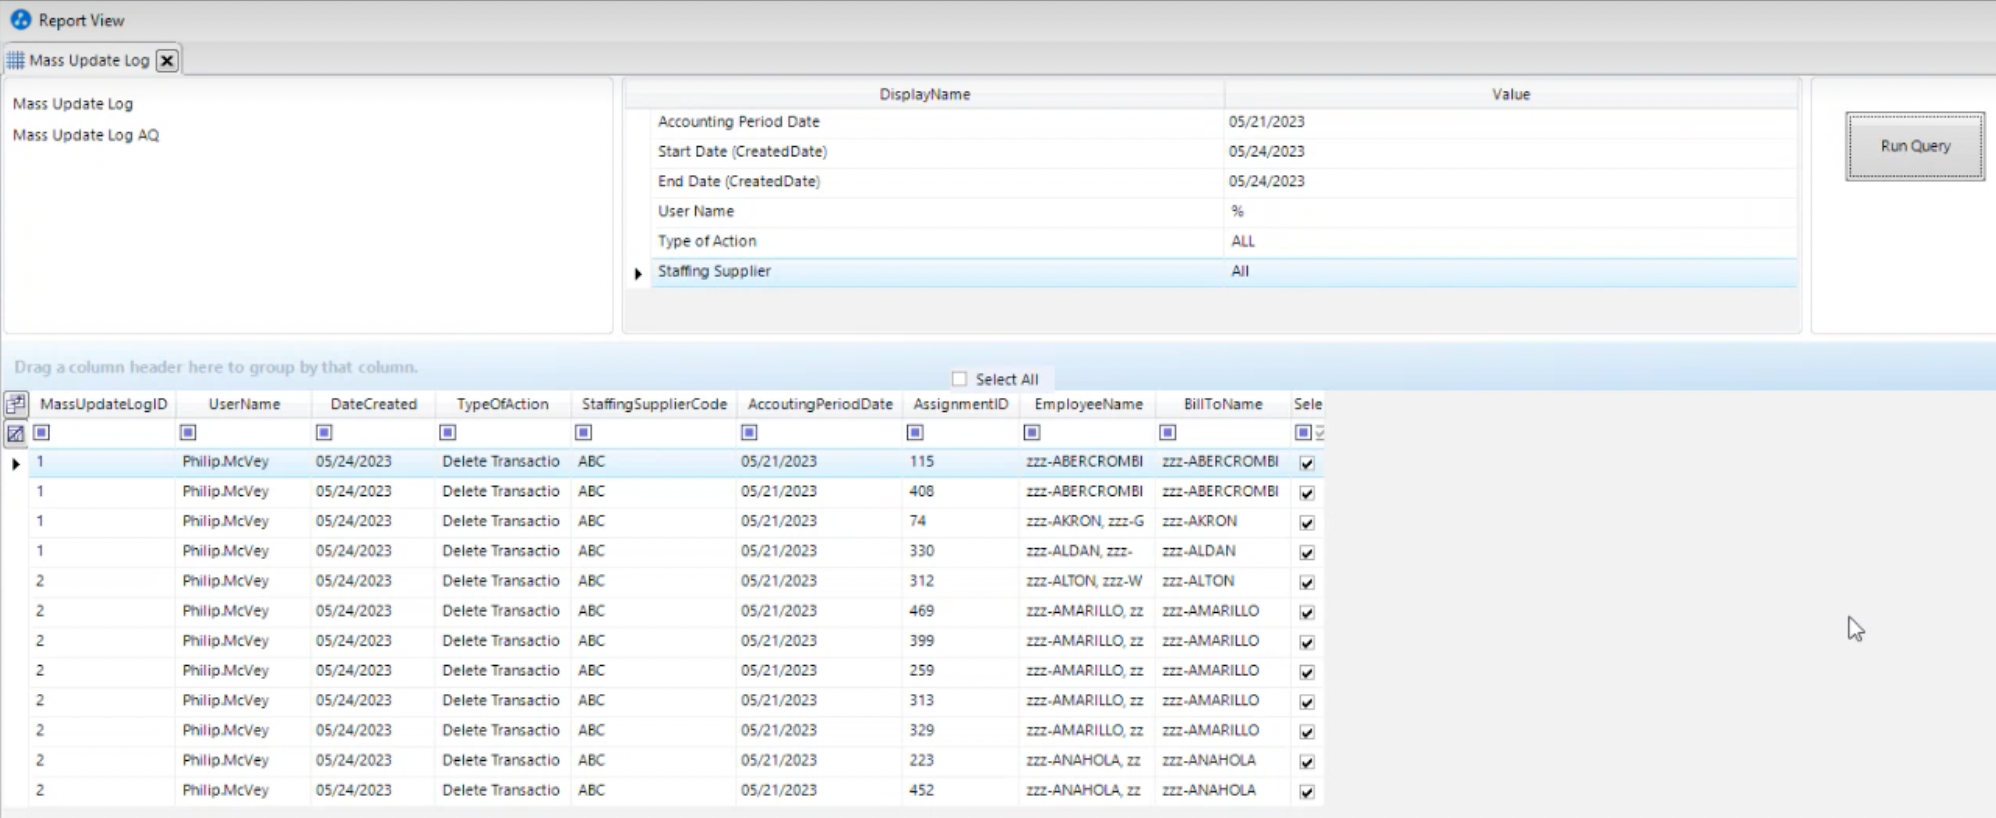Image resolution: width=1996 pixels, height=818 pixels.
Task: Open filter icon under AssignmentID column
Action: click(914, 432)
